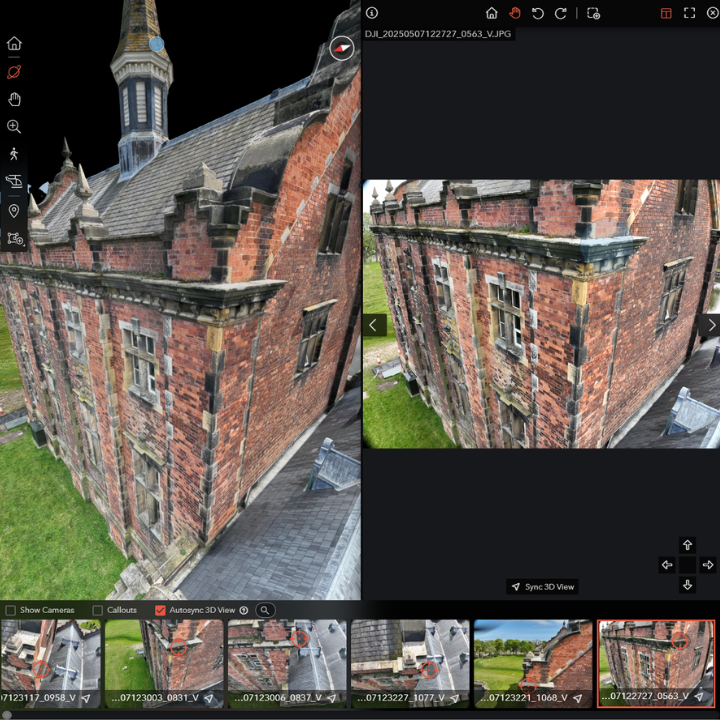
Task: Select thumbnail ending 0831_V
Action: point(164,663)
